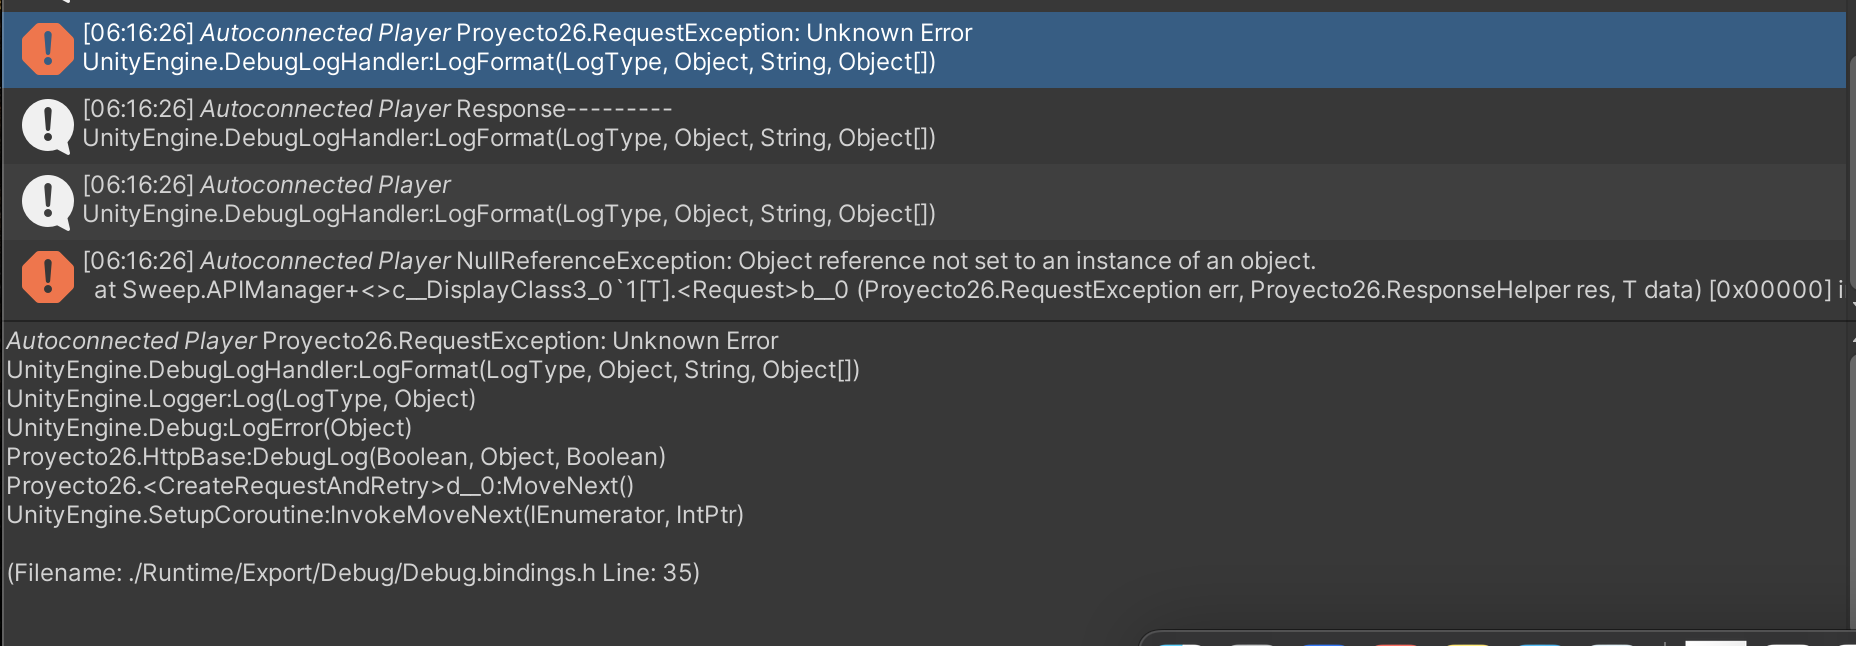1856x646 pixels.
Task: Click the log icon on the Autoconnected Player entry
Action: pyautogui.click(x=46, y=199)
